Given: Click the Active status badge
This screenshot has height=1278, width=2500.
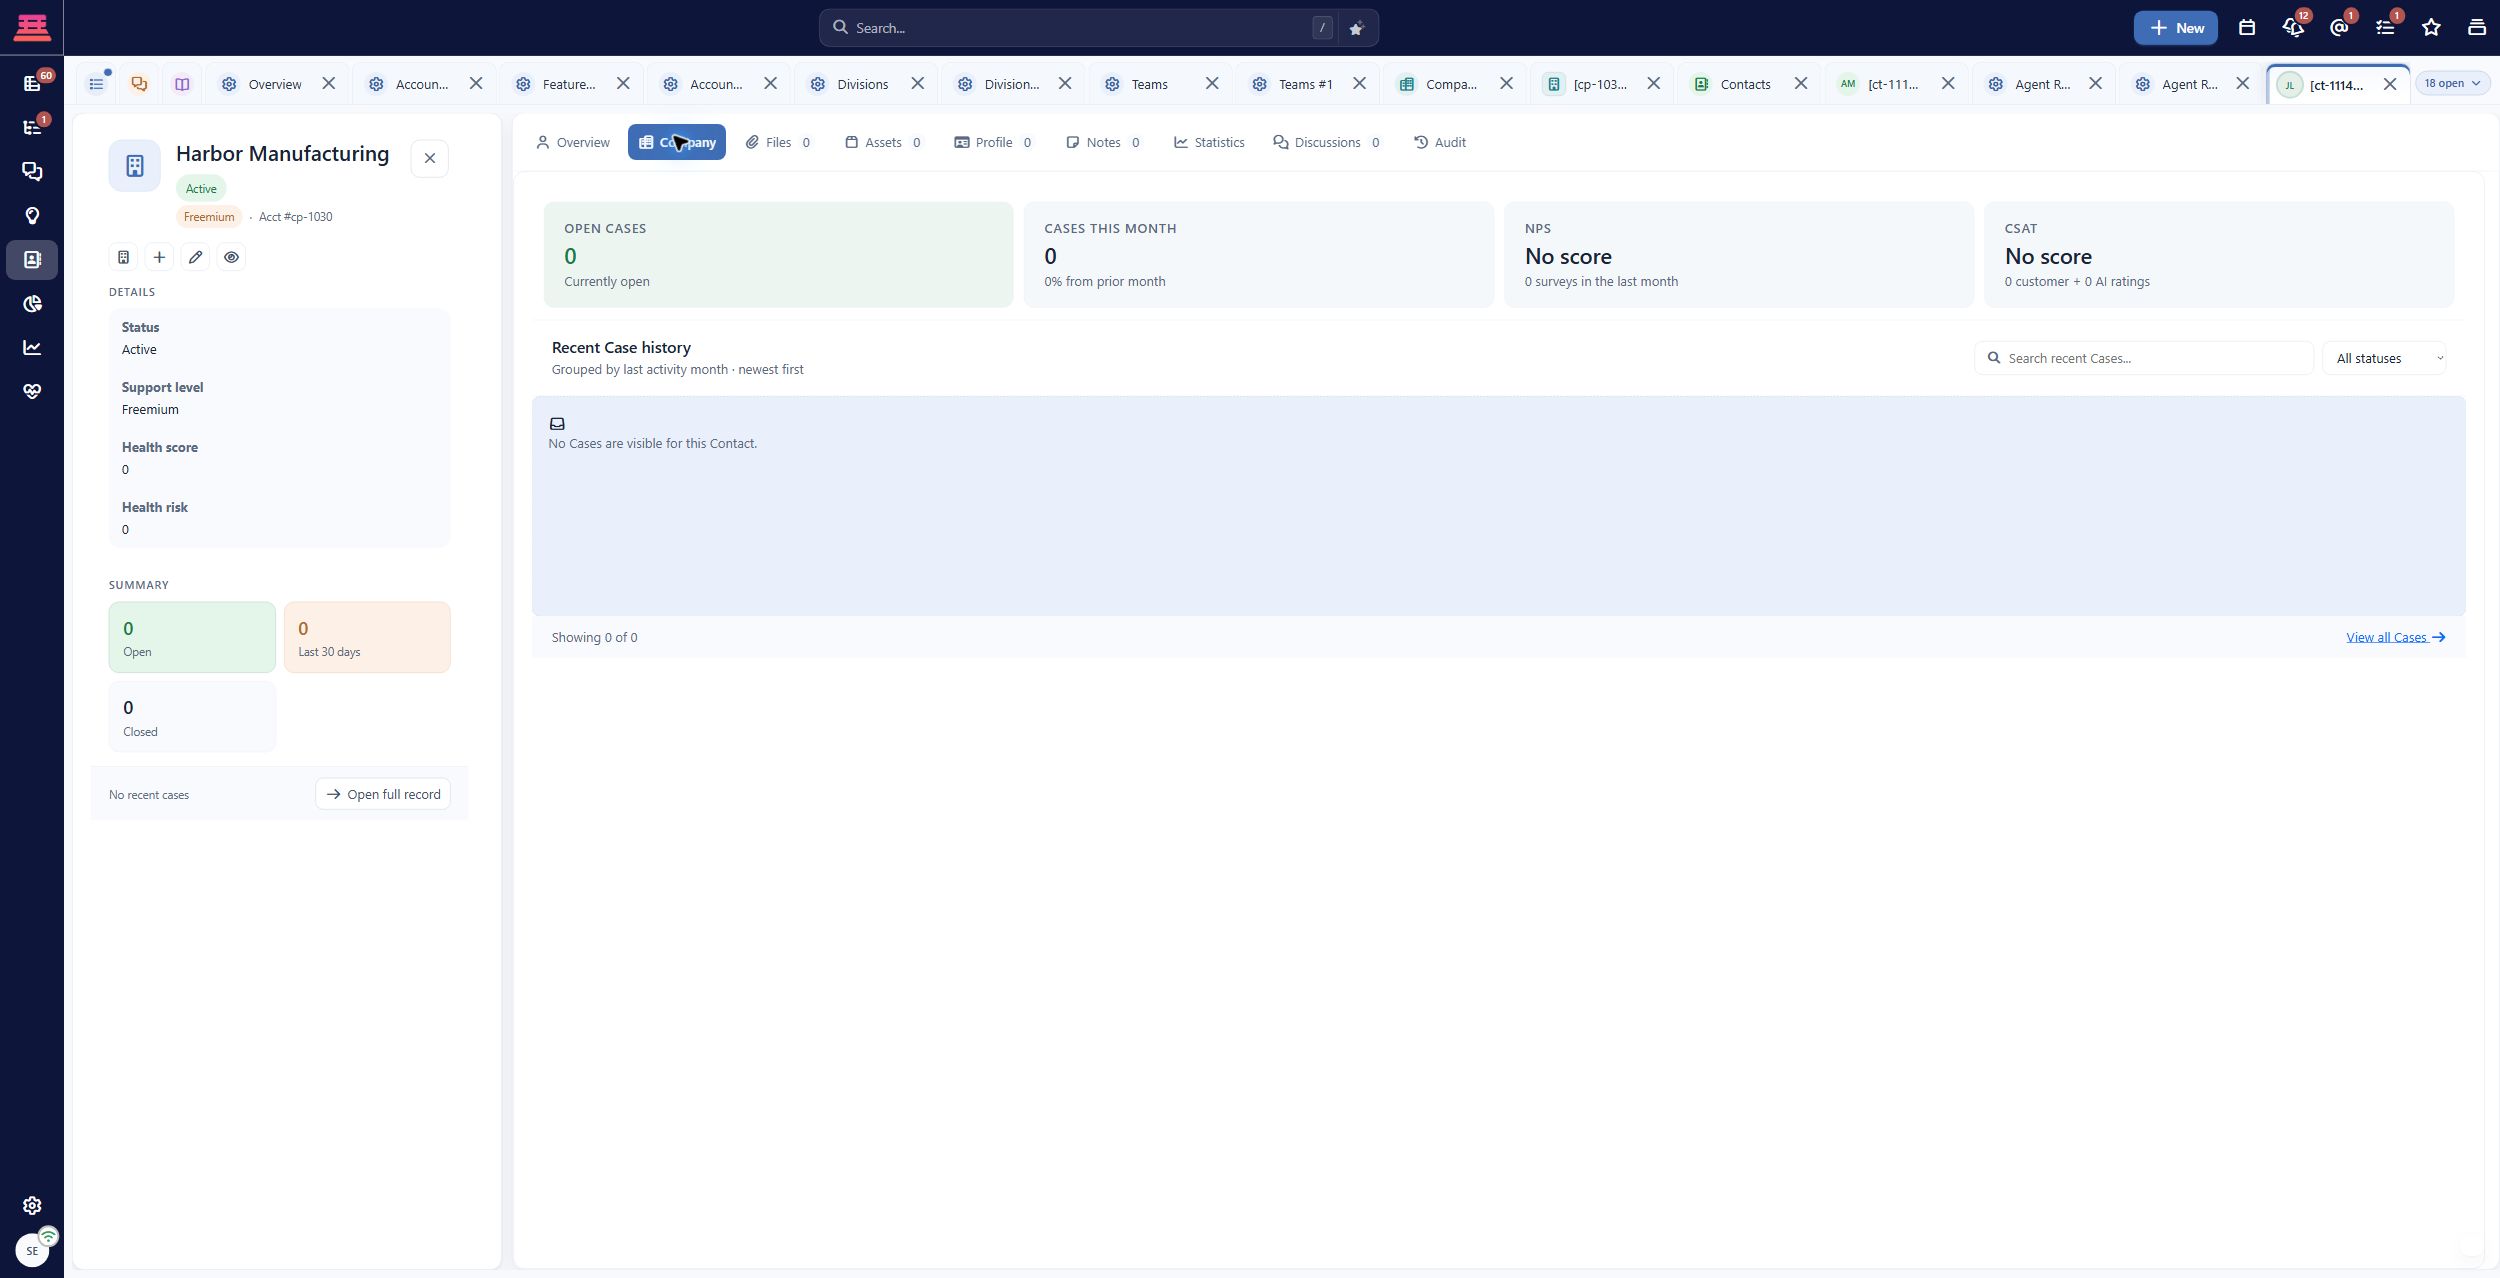Looking at the screenshot, I should coord(201,188).
